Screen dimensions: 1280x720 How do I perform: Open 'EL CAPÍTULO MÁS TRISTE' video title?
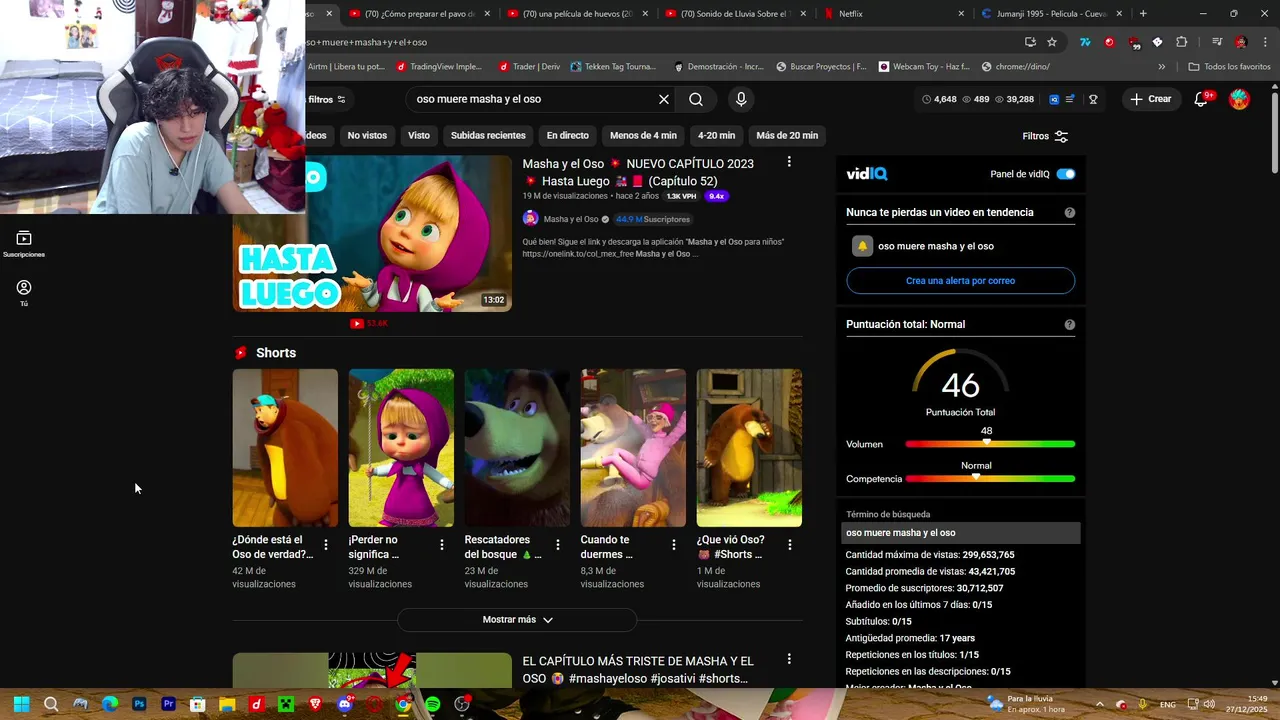point(638,669)
